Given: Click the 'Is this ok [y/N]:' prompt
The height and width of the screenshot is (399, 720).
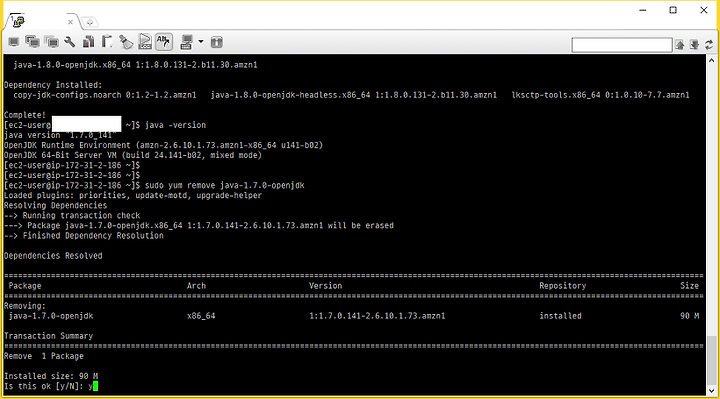Looking at the screenshot, I should tap(44, 386).
